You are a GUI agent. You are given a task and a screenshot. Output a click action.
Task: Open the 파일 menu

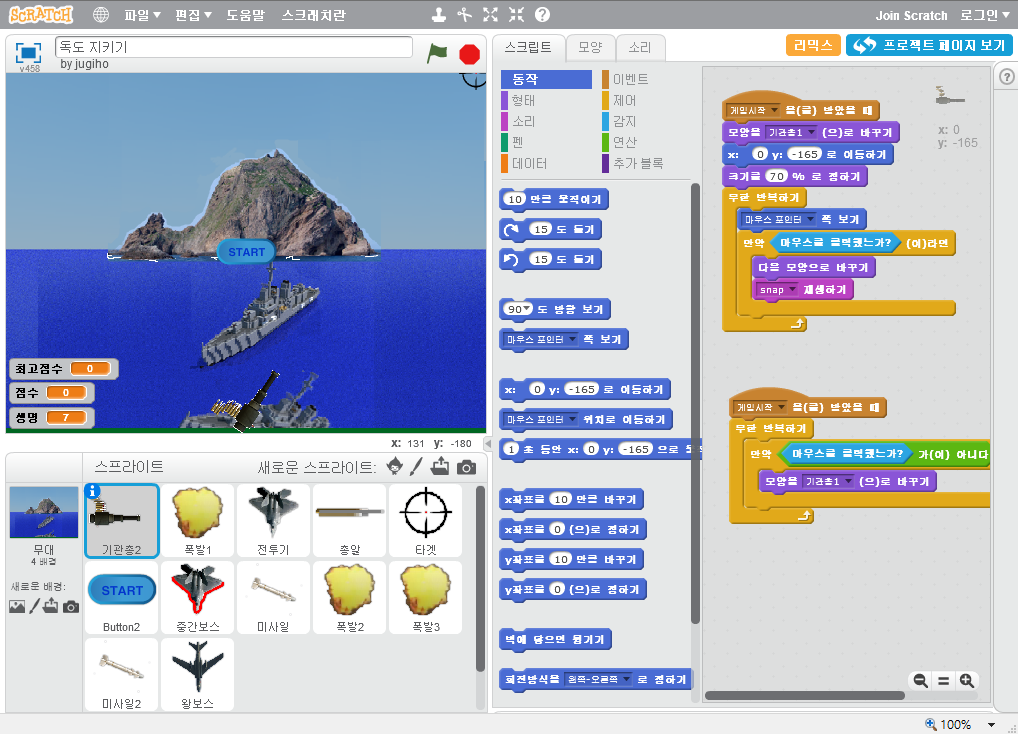click(x=142, y=15)
